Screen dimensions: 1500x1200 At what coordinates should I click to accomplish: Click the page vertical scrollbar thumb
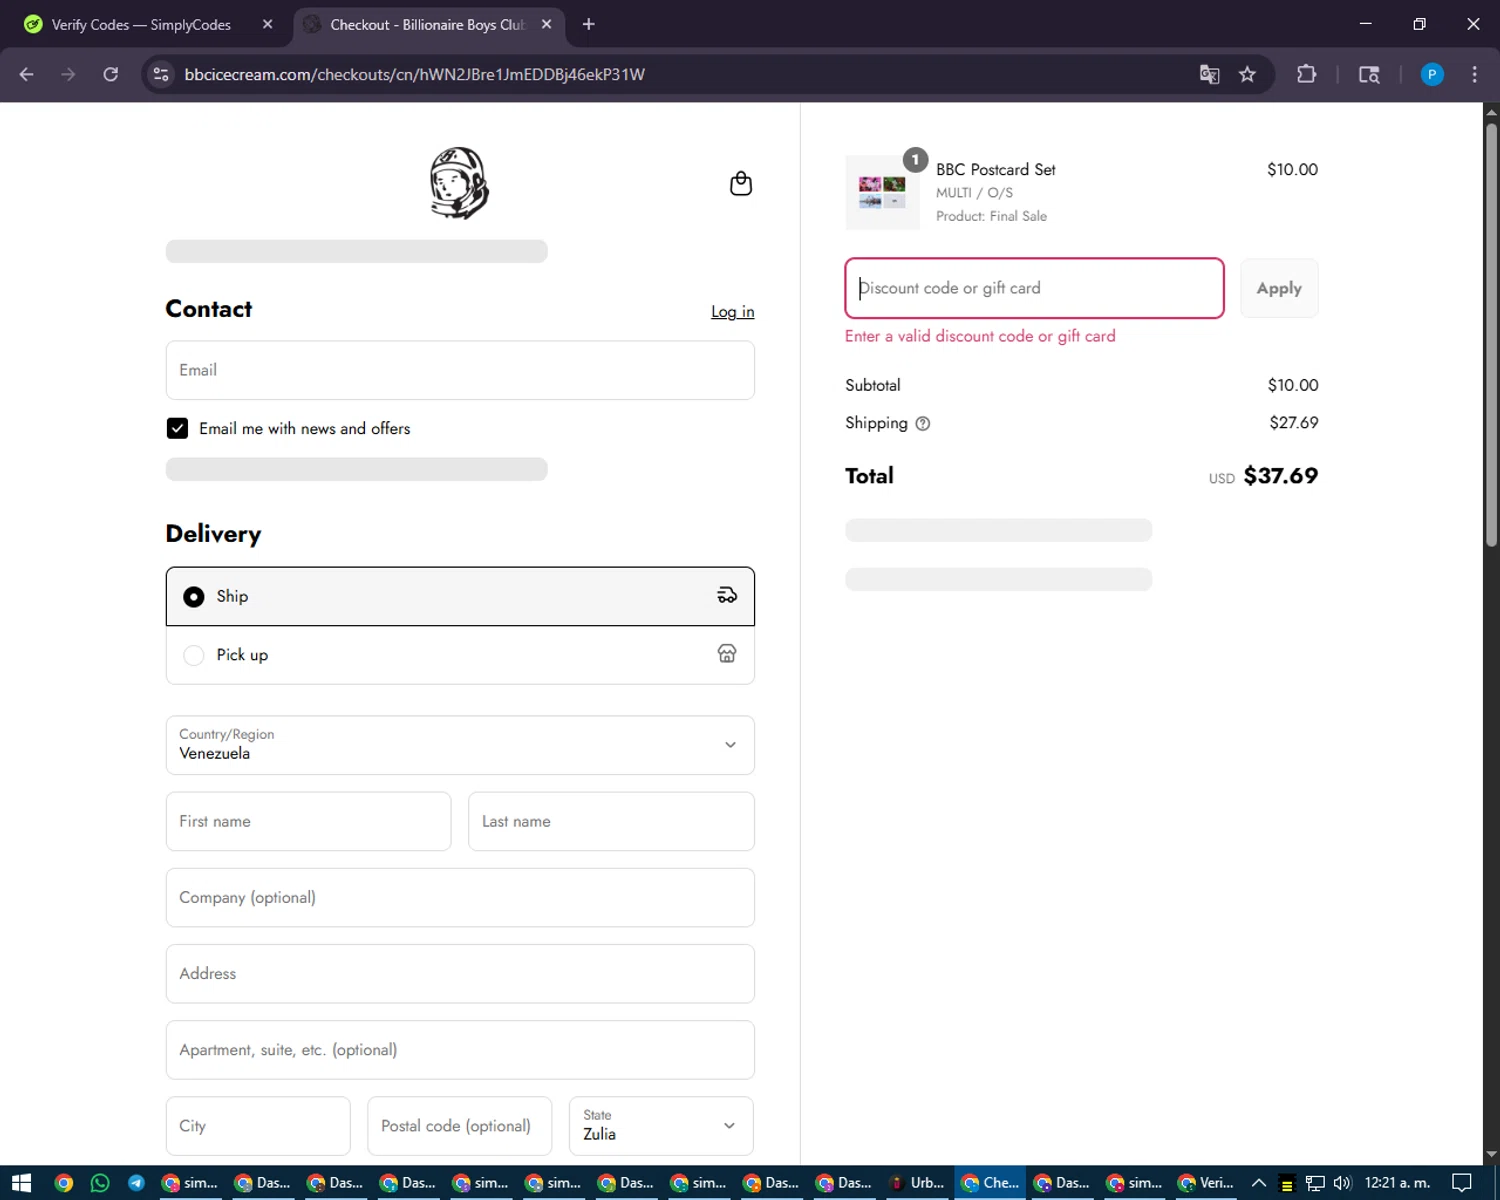[1491, 335]
